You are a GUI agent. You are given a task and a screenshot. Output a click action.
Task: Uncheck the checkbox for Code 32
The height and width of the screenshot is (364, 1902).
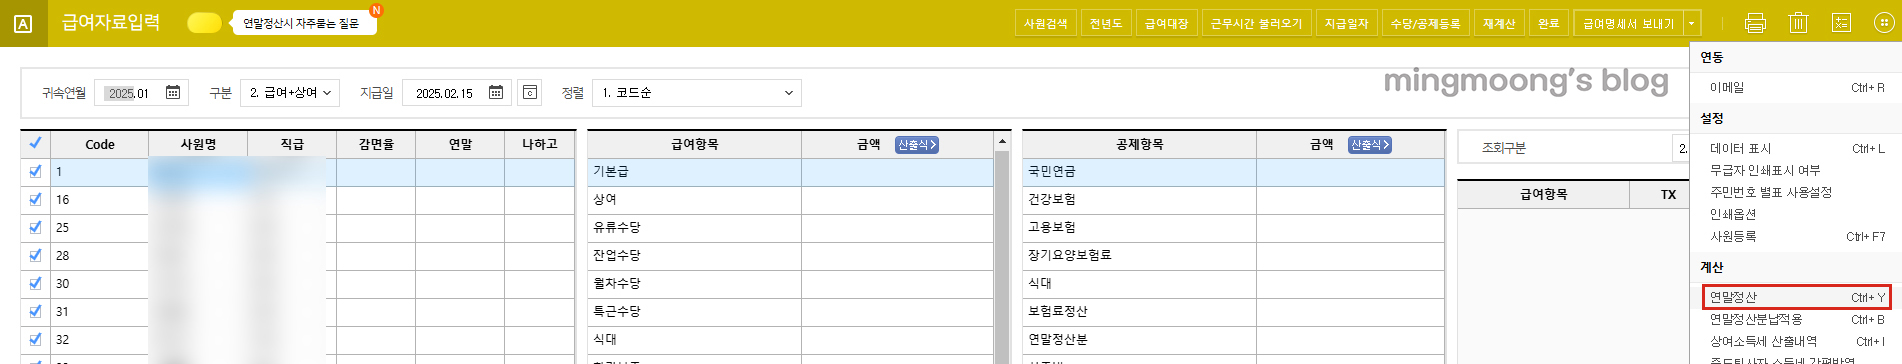pyautogui.click(x=35, y=339)
